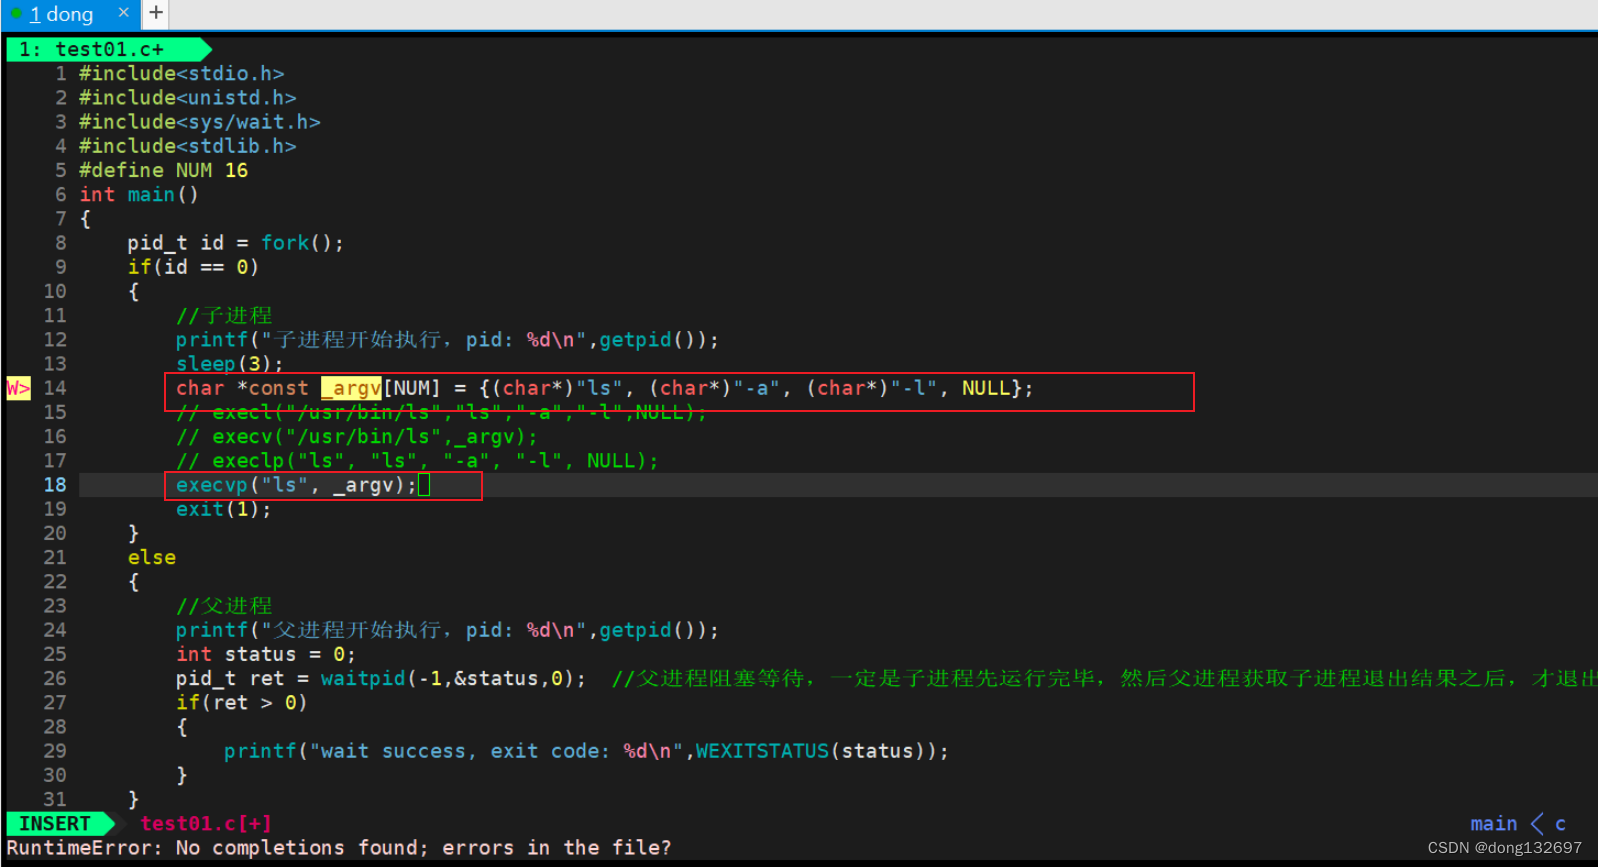Viewport: 1598px width, 867px height.
Task: Click the '#include<stdlib.h>' line
Action: (x=188, y=146)
